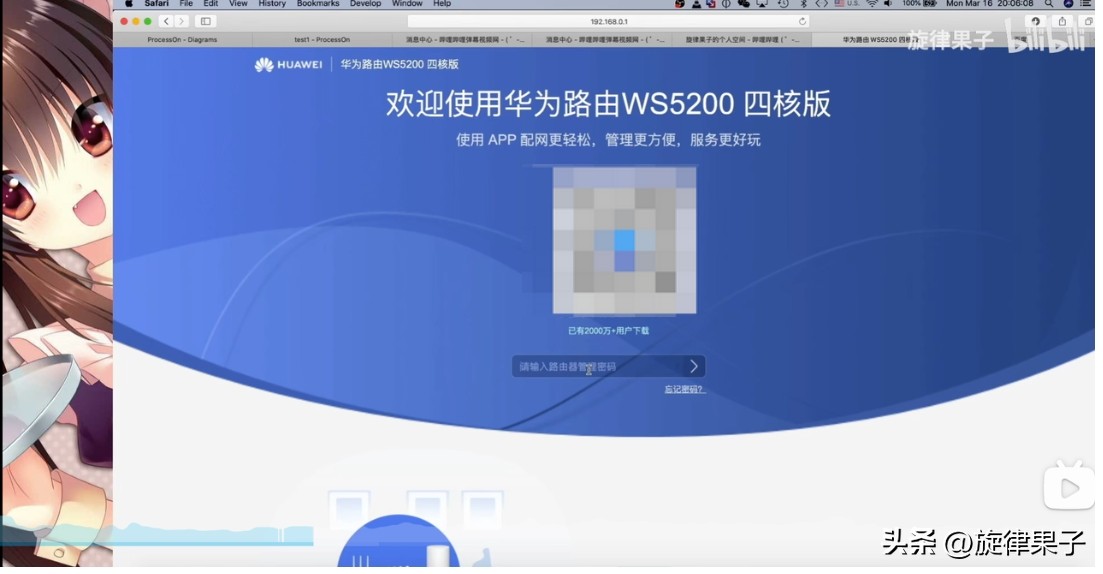Switch to the ProcessOn - Diagrams tab
1103x574 pixels.
(x=182, y=40)
